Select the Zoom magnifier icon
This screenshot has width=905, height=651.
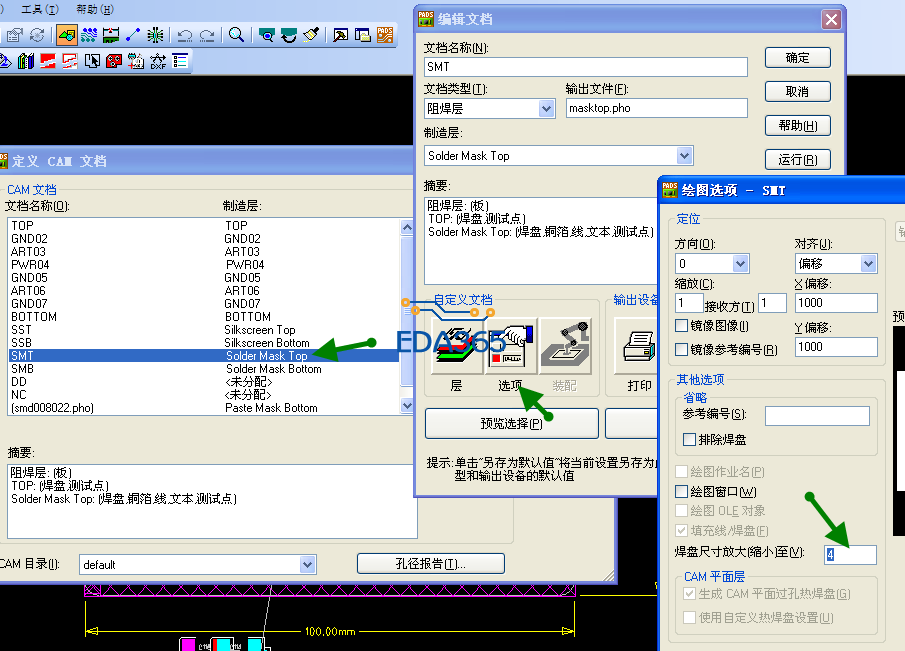pos(236,35)
